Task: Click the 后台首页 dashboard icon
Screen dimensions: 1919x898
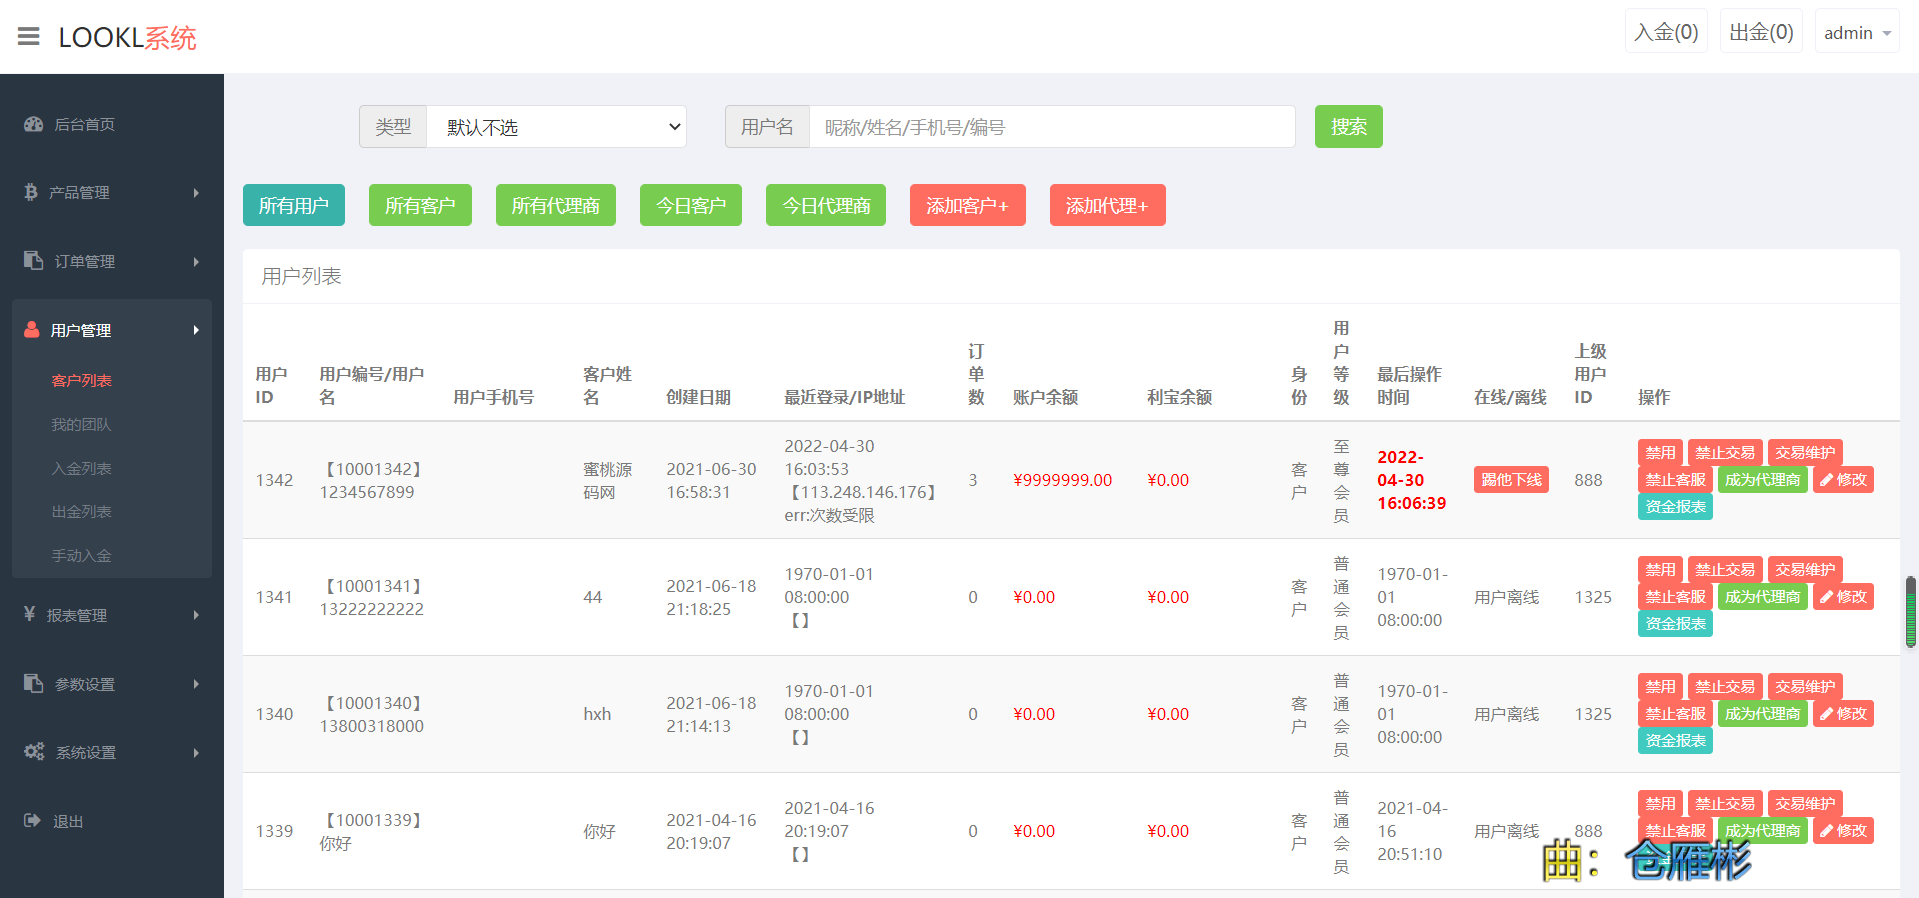Action: click(33, 124)
